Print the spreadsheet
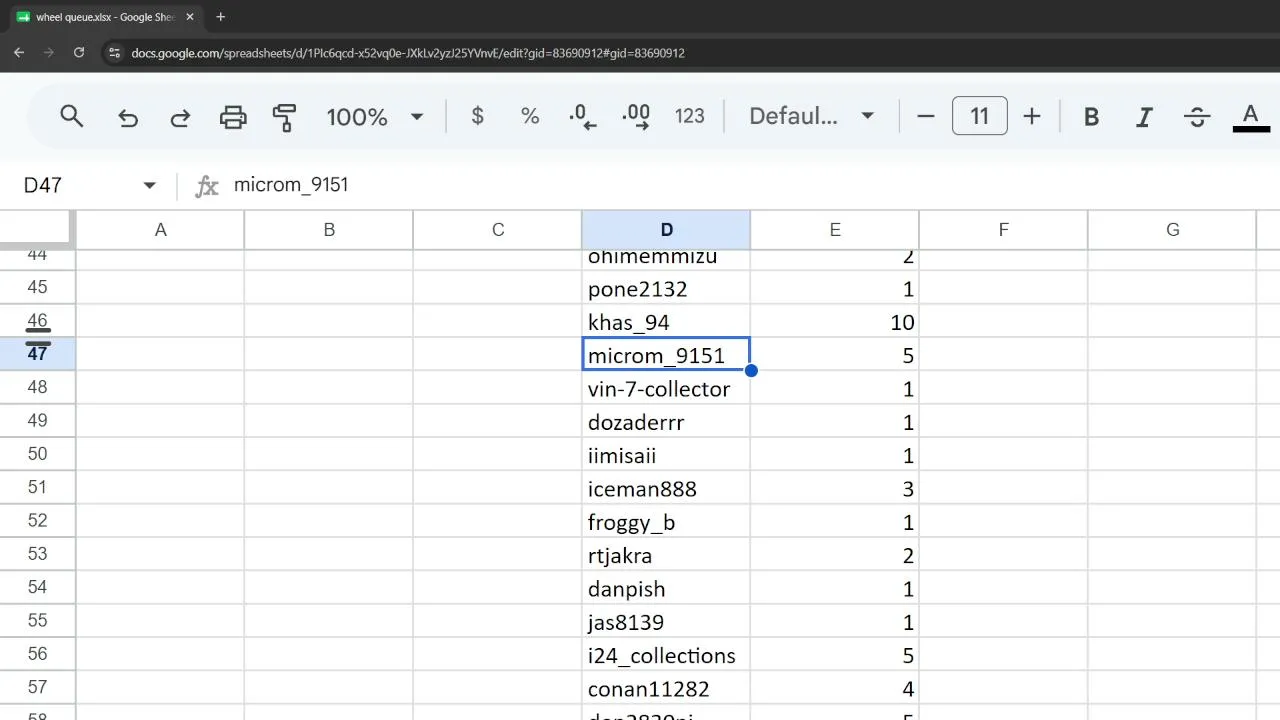This screenshot has height=720, width=1280. [233, 117]
